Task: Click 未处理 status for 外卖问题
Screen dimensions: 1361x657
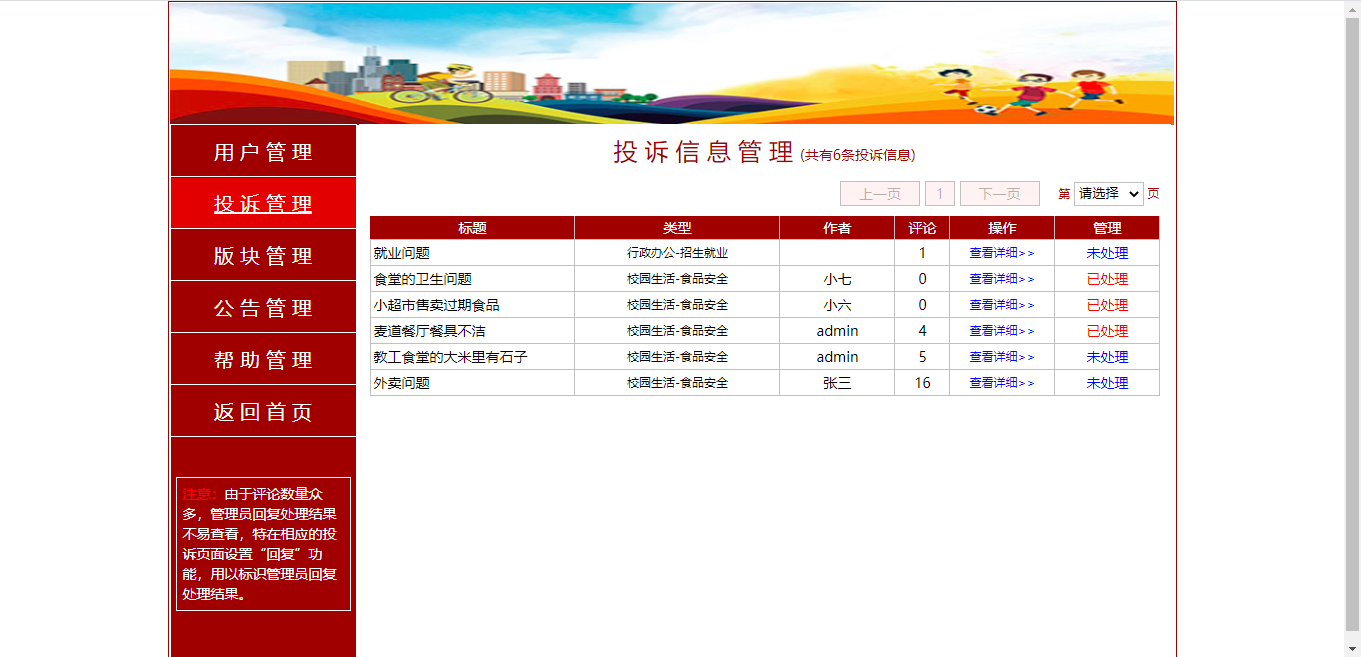Action: (x=1107, y=383)
